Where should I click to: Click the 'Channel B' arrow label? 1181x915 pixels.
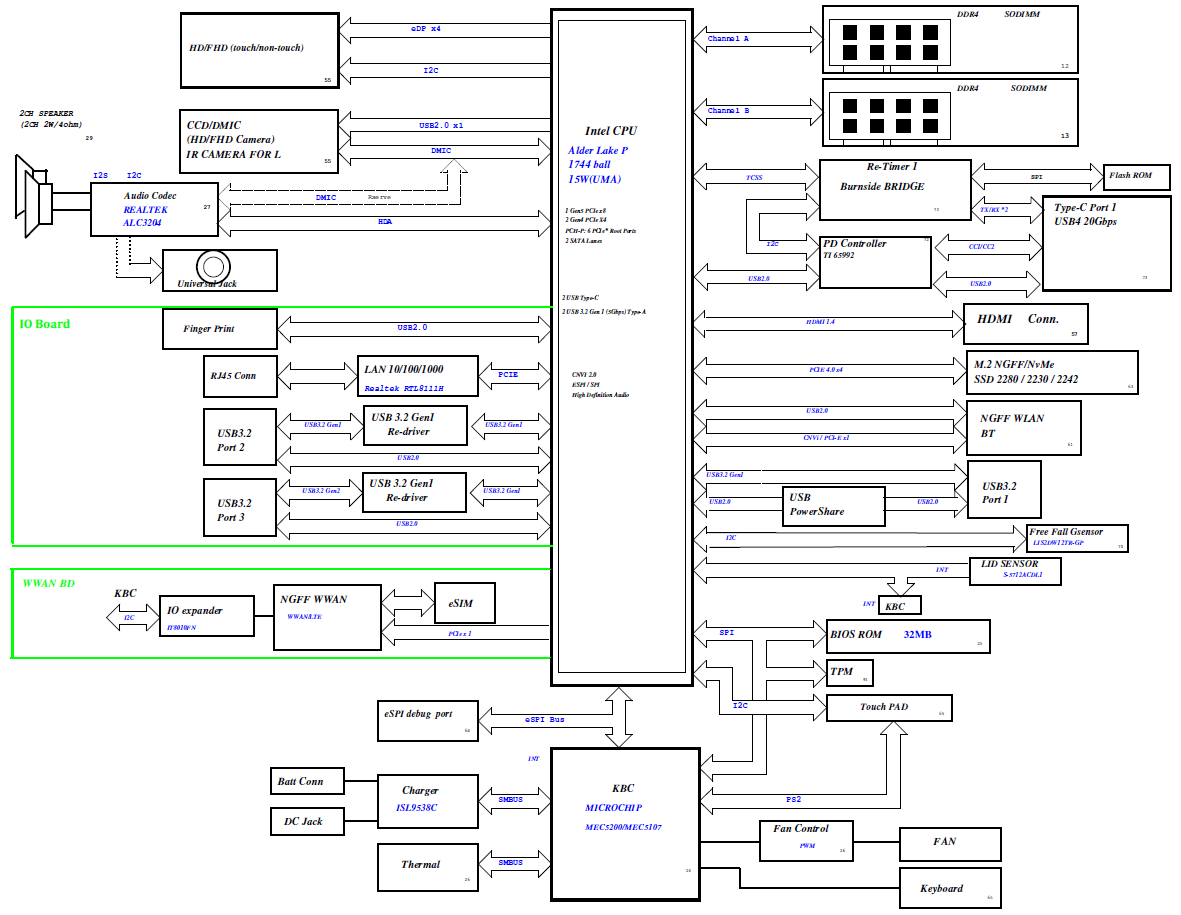click(x=728, y=111)
